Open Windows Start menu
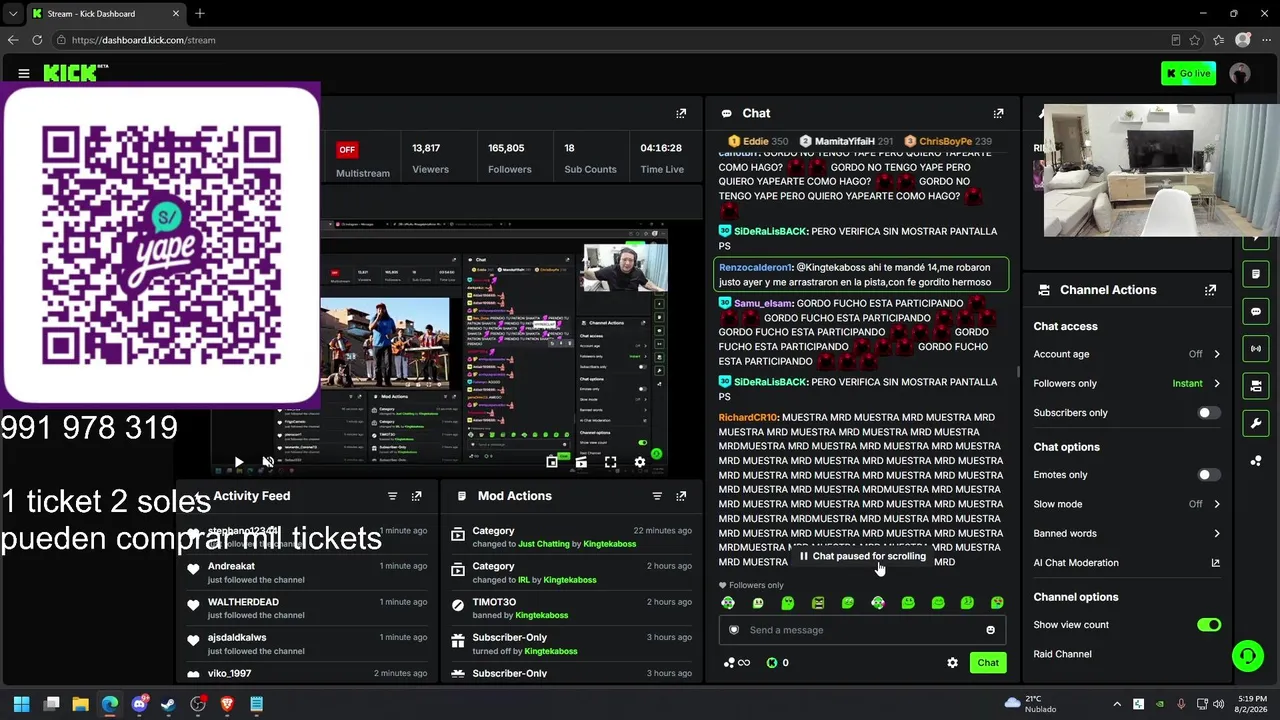 point(22,704)
